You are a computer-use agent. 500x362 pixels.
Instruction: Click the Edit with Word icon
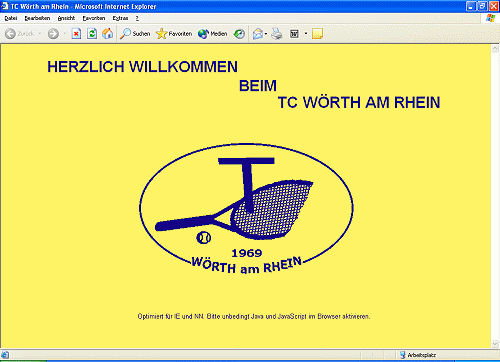click(x=294, y=34)
